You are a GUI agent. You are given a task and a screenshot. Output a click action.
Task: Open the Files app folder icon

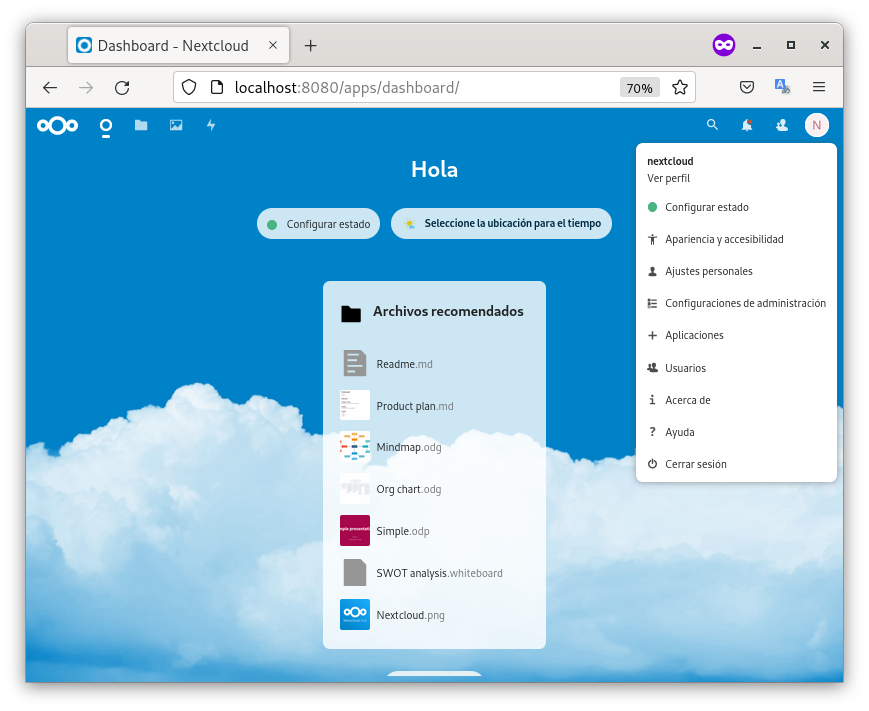pos(141,125)
